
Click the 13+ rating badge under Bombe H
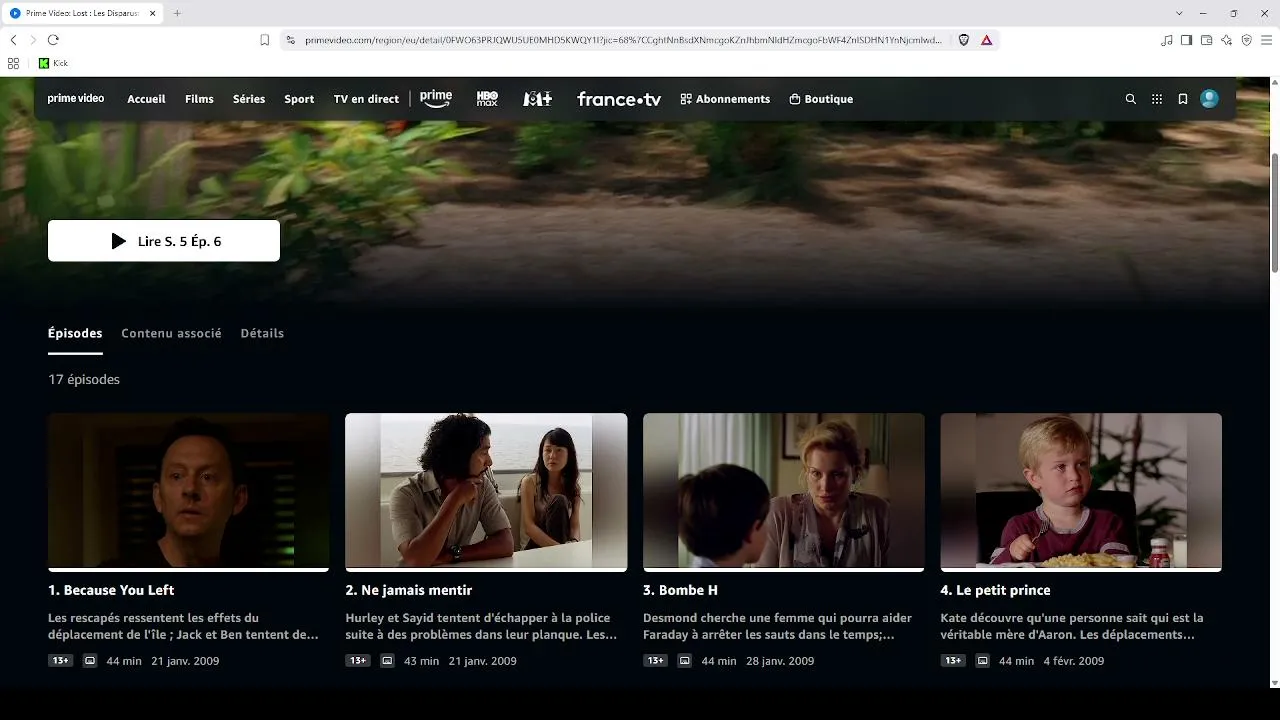coord(655,661)
